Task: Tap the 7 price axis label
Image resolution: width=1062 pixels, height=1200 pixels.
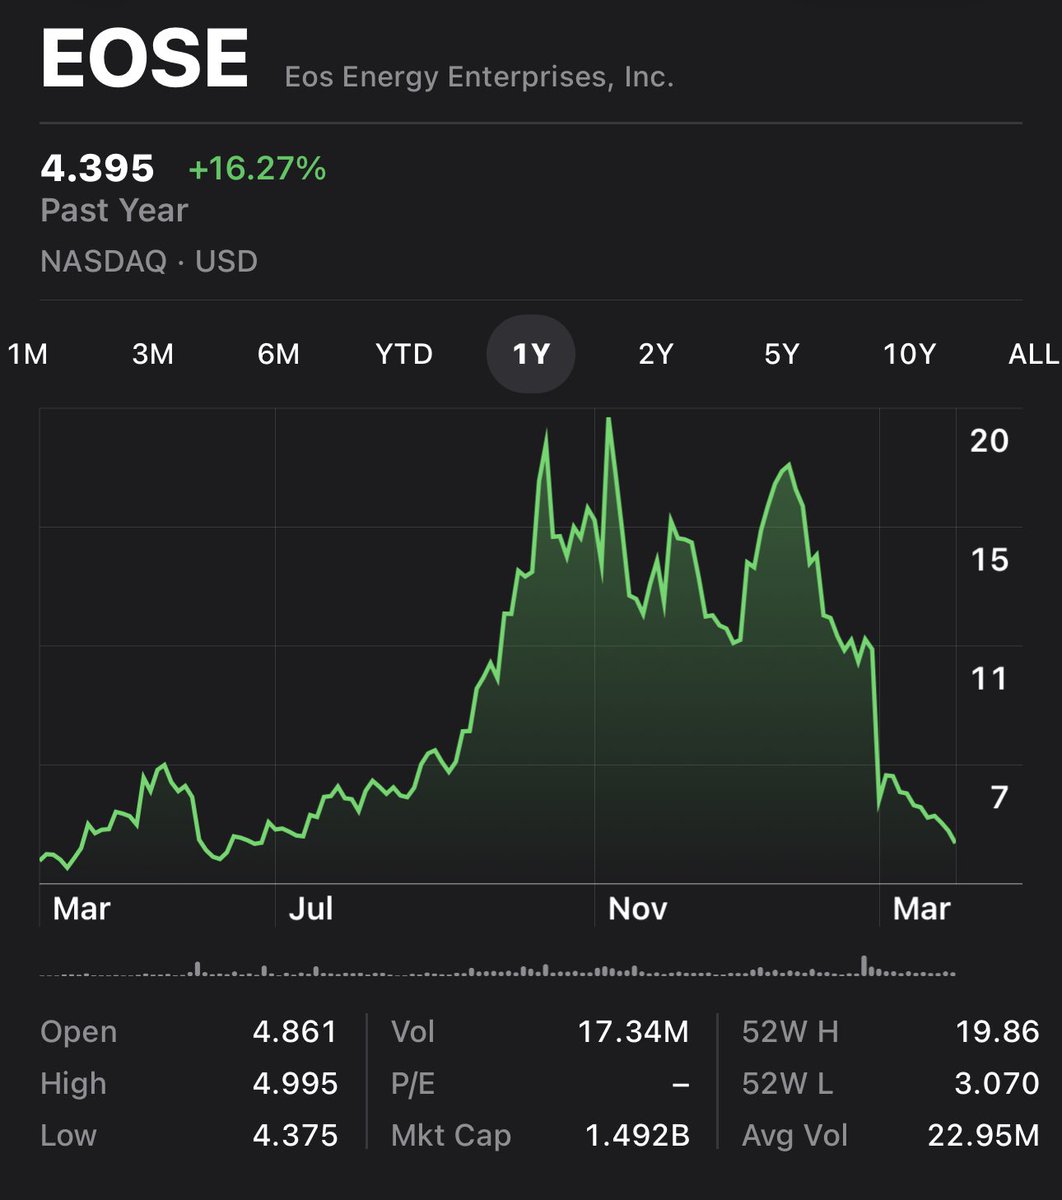Action: [999, 797]
